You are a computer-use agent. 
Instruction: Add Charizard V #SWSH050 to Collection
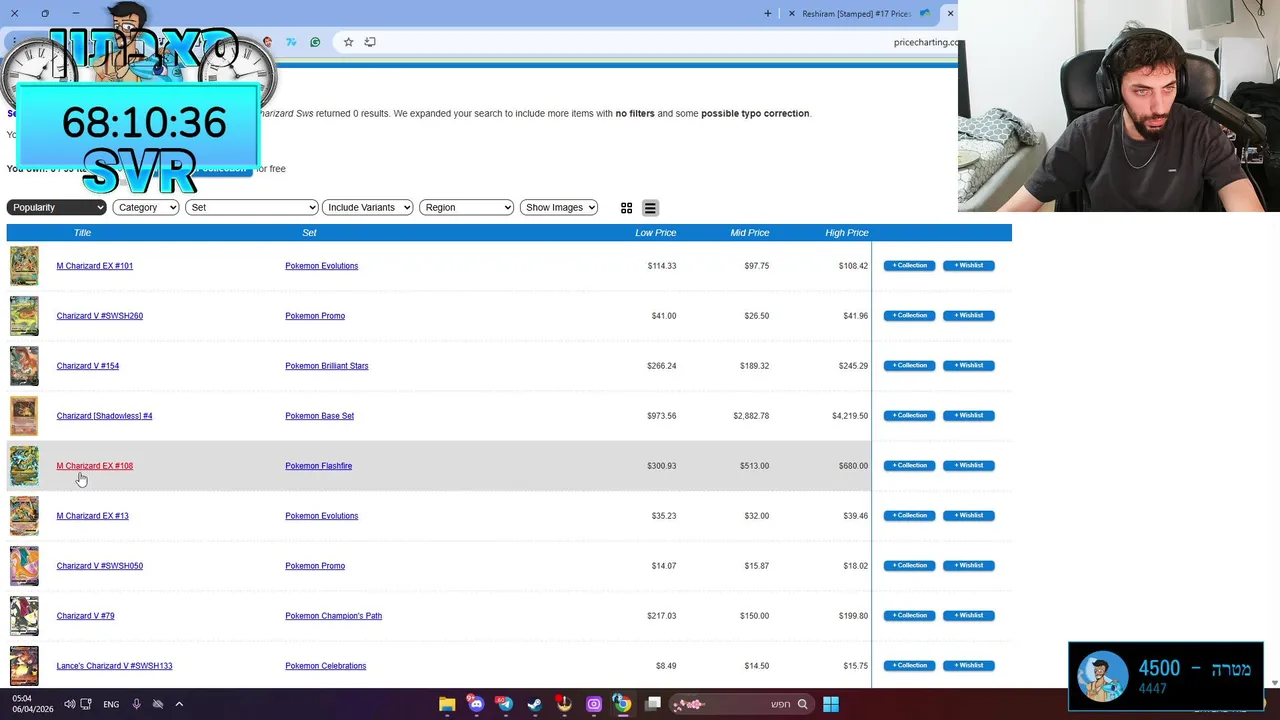[x=909, y=566]
